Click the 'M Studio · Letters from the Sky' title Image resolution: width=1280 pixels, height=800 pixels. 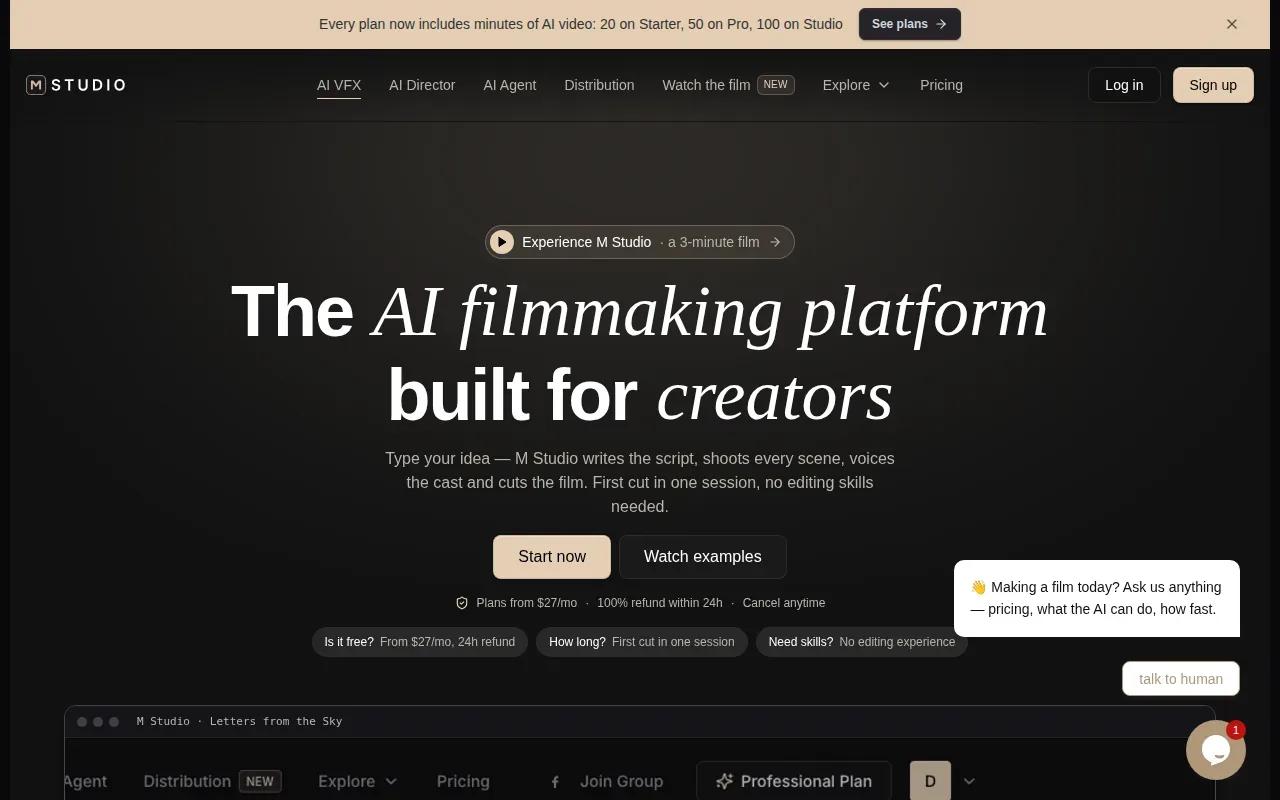click(239, 721)
